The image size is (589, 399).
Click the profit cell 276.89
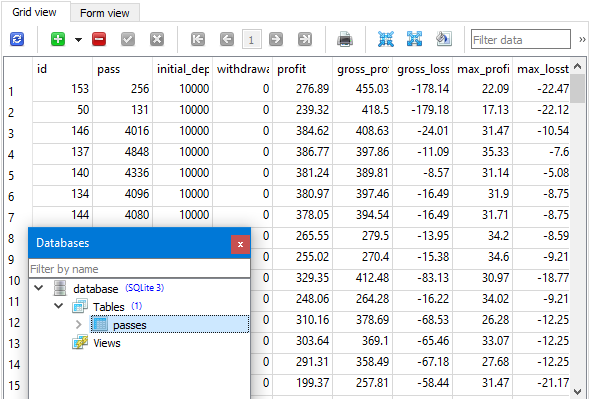[x=303, y=89]
